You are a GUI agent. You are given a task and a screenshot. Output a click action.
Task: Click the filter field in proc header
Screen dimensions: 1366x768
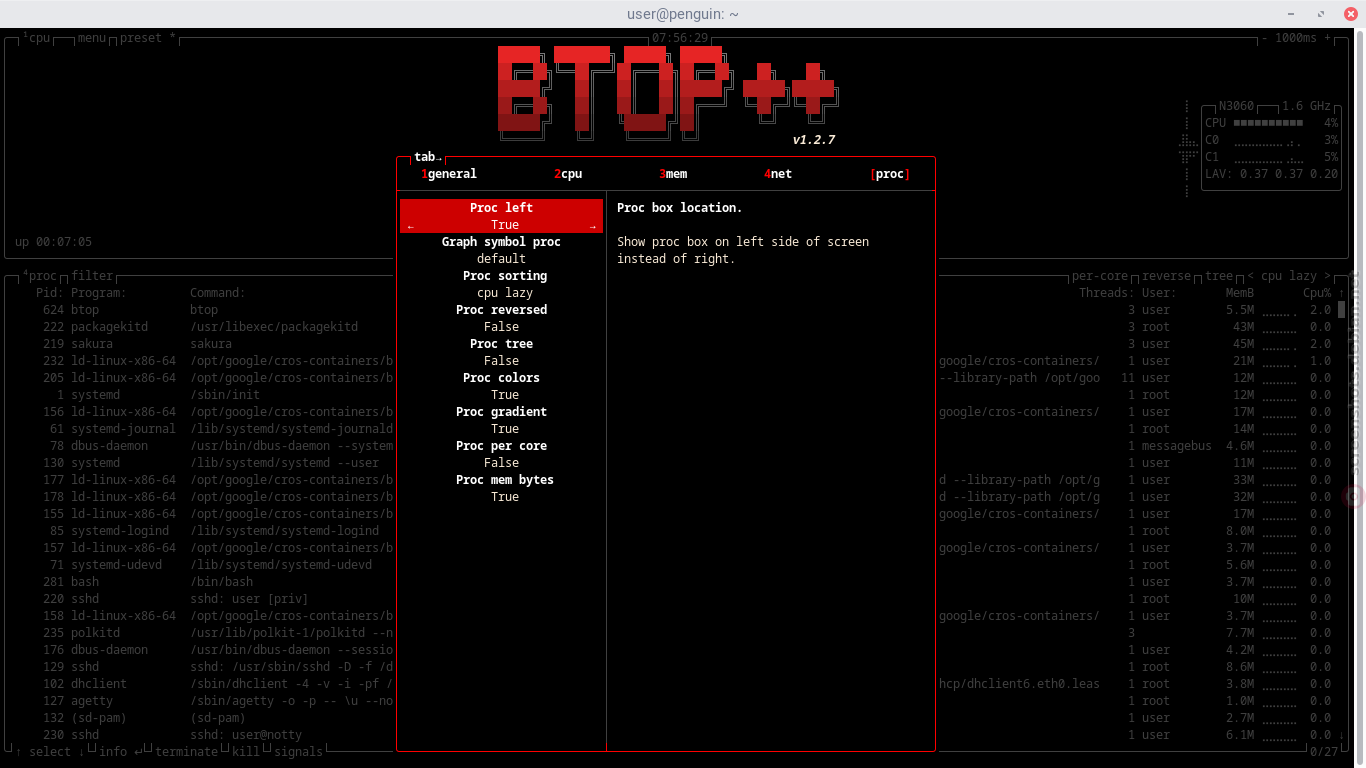(92, 276)
